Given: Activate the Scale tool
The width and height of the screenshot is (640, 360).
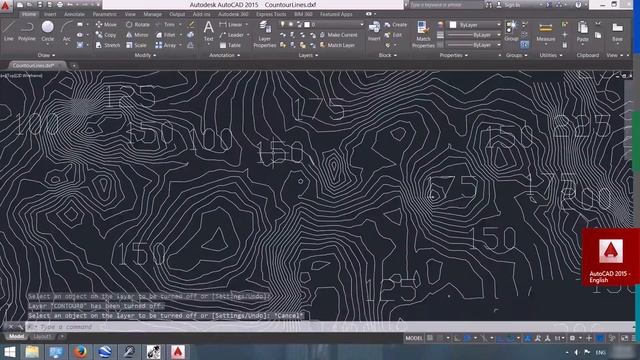Looking at the screenshot, I should pyautogui.click(x=136, y=45).
